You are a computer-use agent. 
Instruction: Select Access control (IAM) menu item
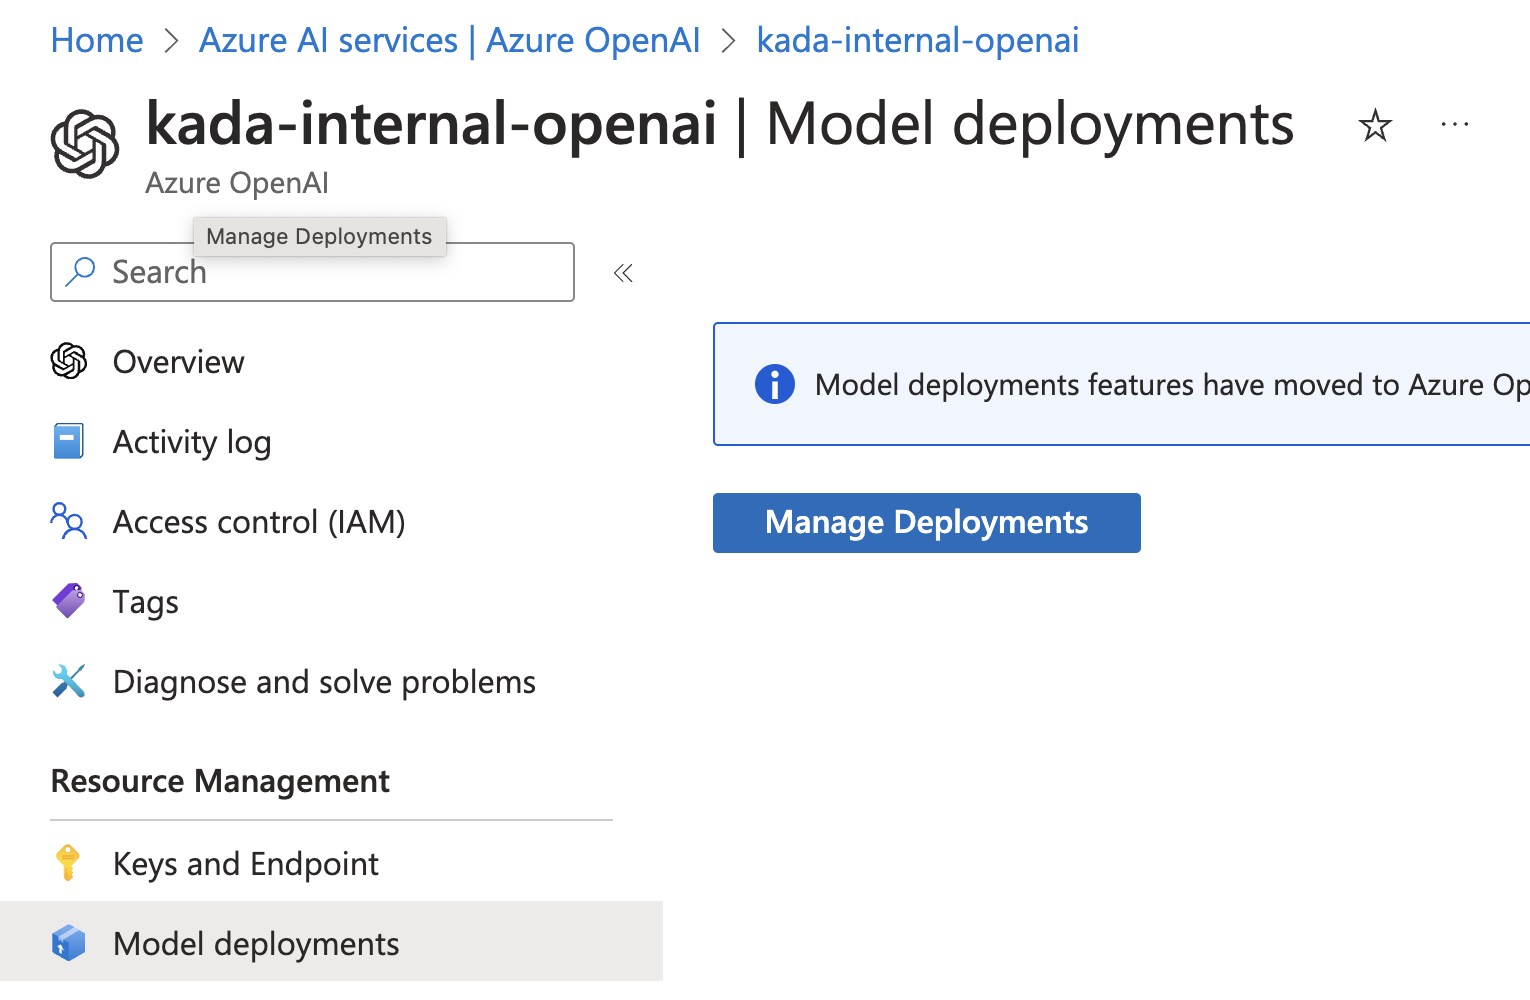pos(259,522)
